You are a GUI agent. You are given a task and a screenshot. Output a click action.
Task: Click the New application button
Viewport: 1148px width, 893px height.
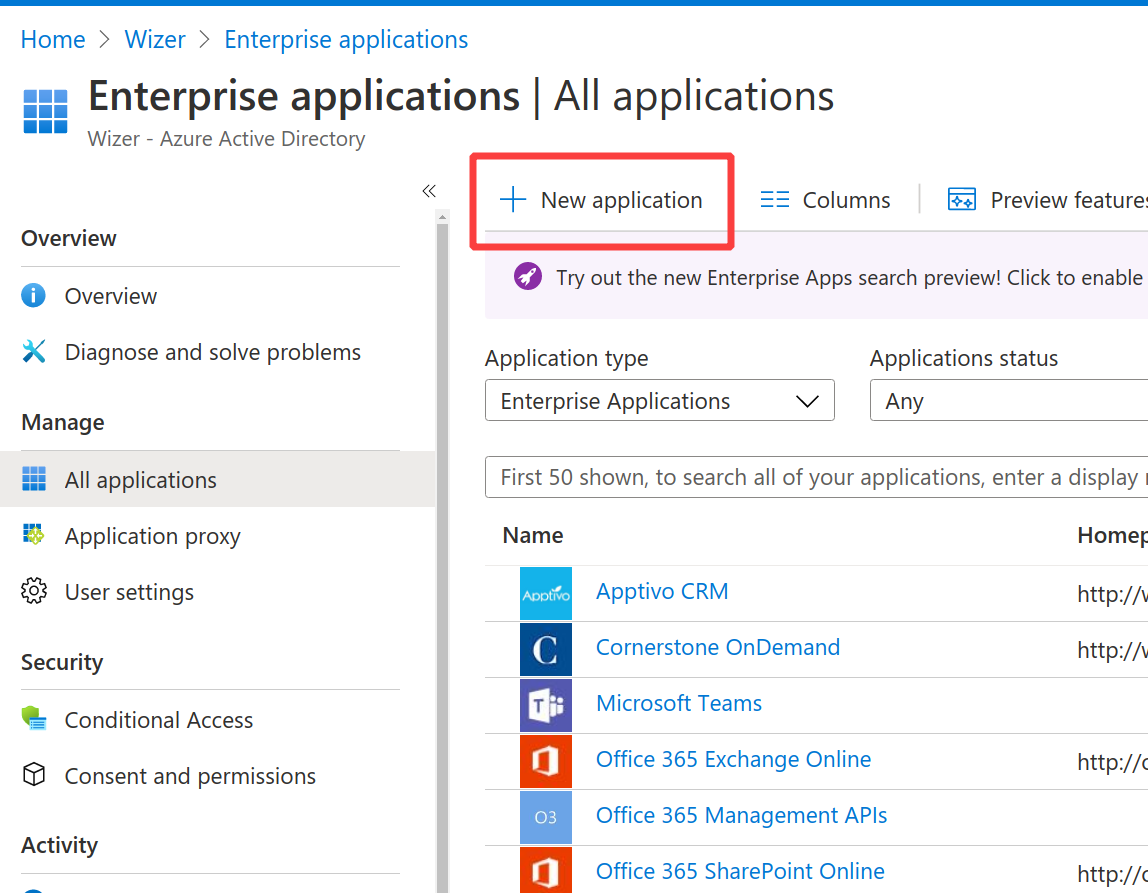(x=601, y=199)
